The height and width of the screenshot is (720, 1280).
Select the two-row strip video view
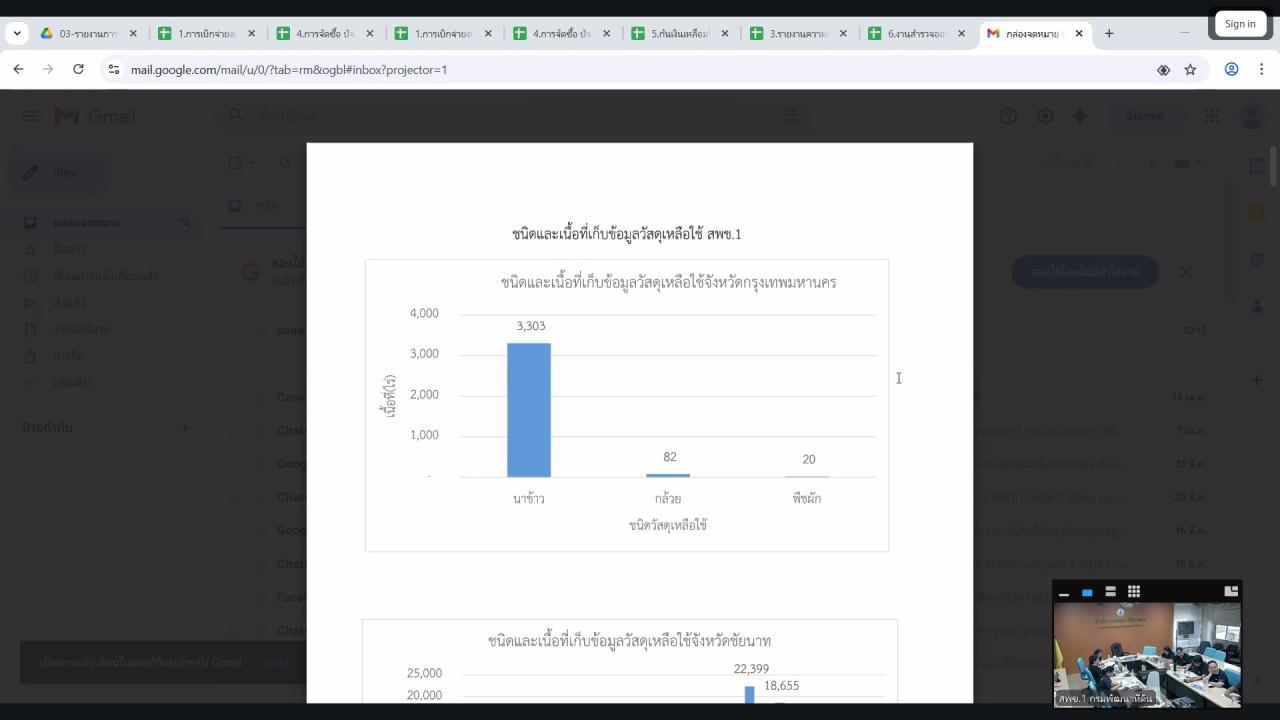click(1110, 592)
